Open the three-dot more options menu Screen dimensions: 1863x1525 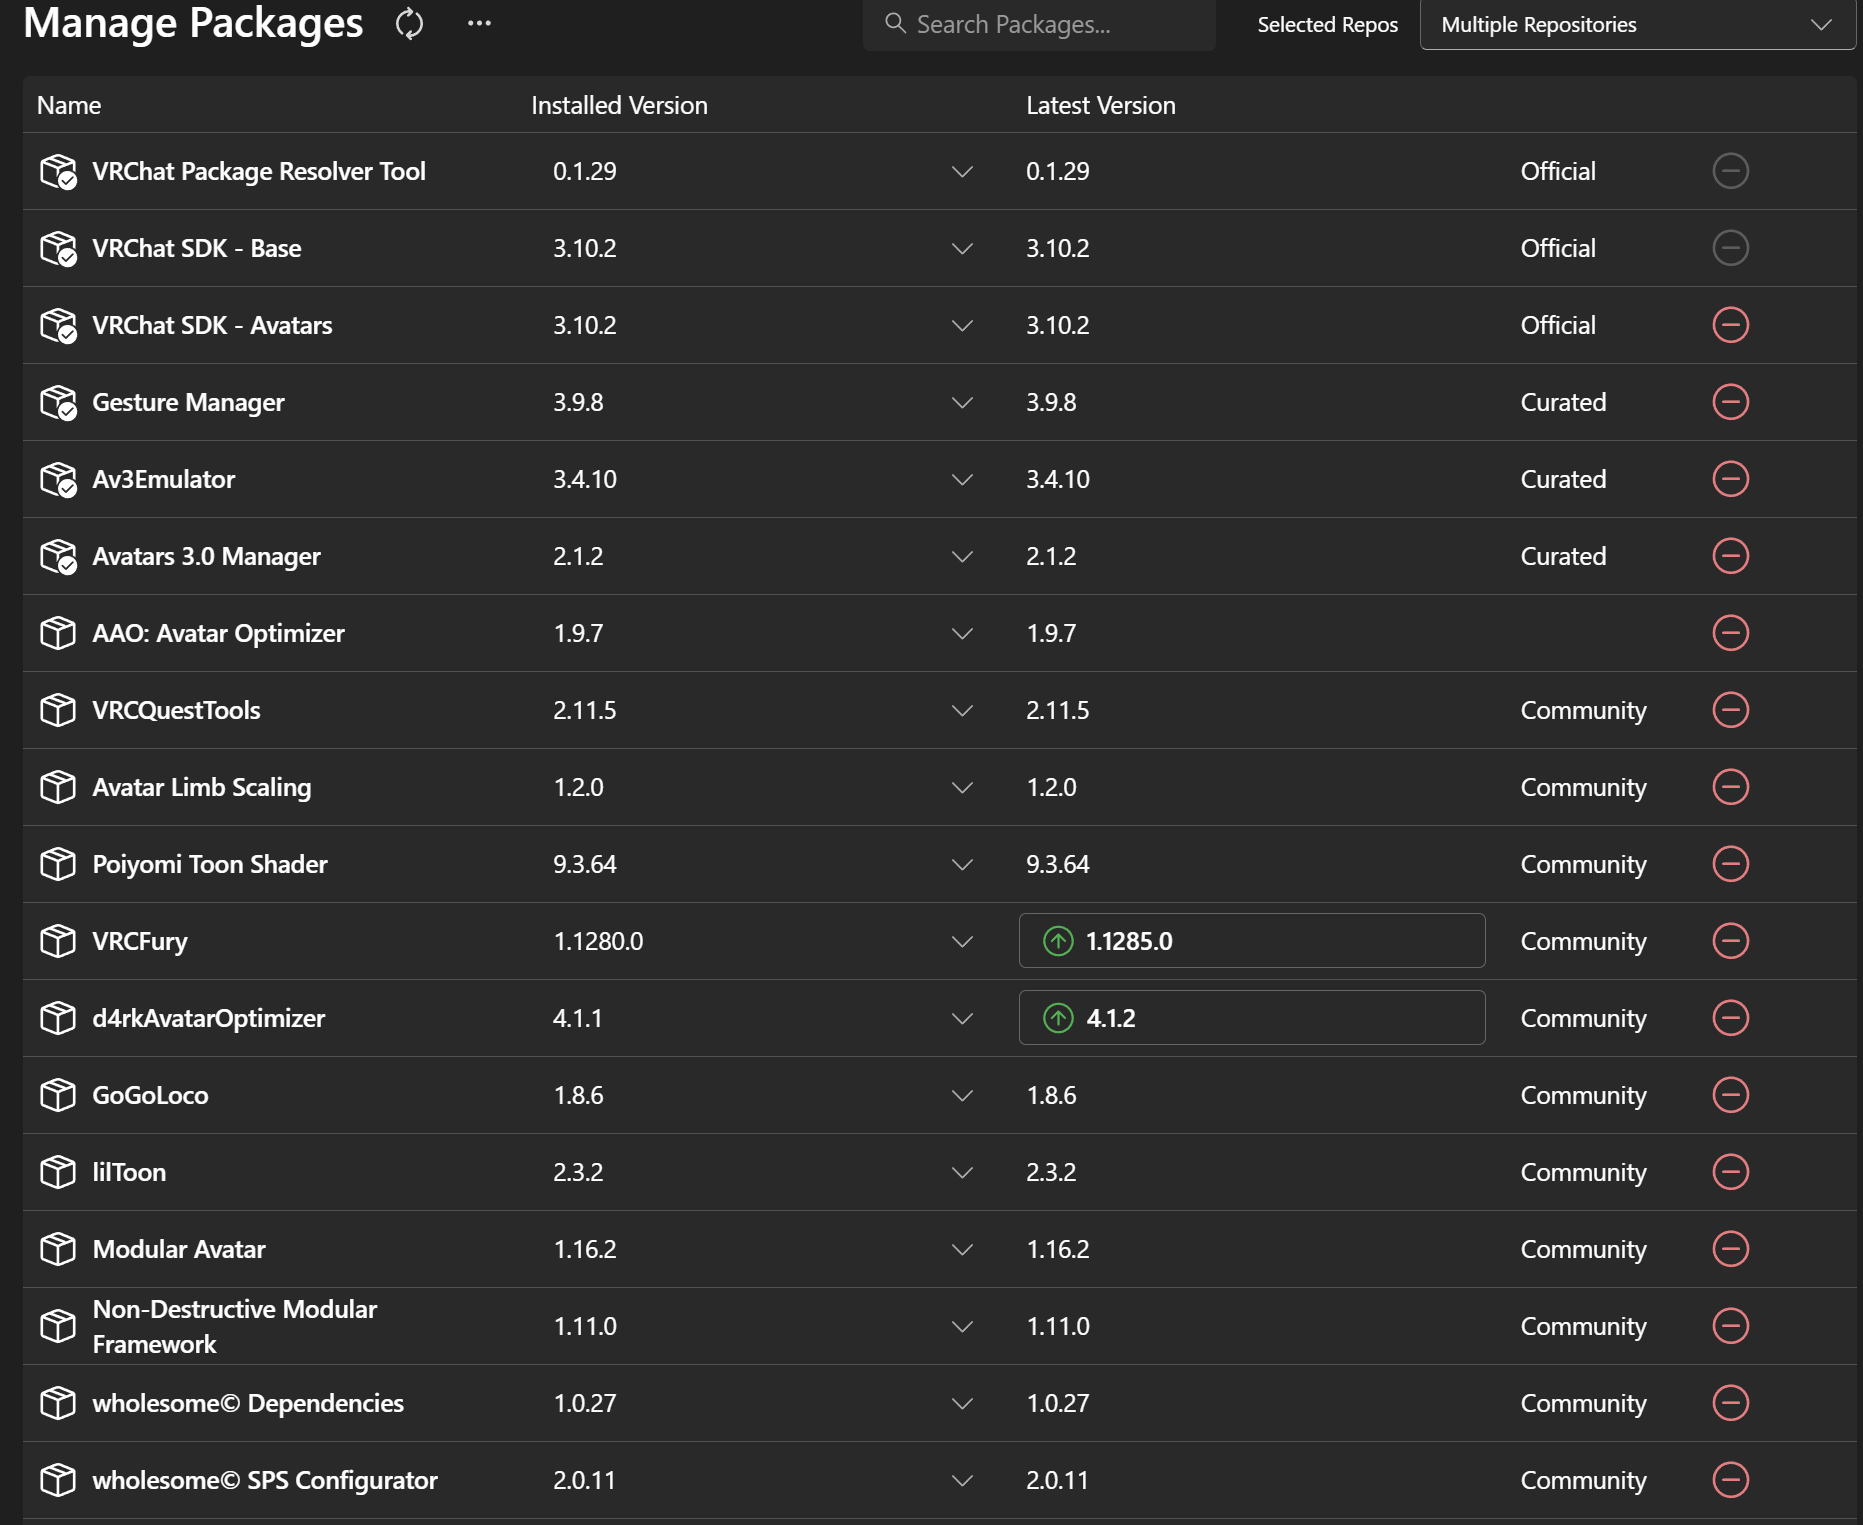point(479,23)
